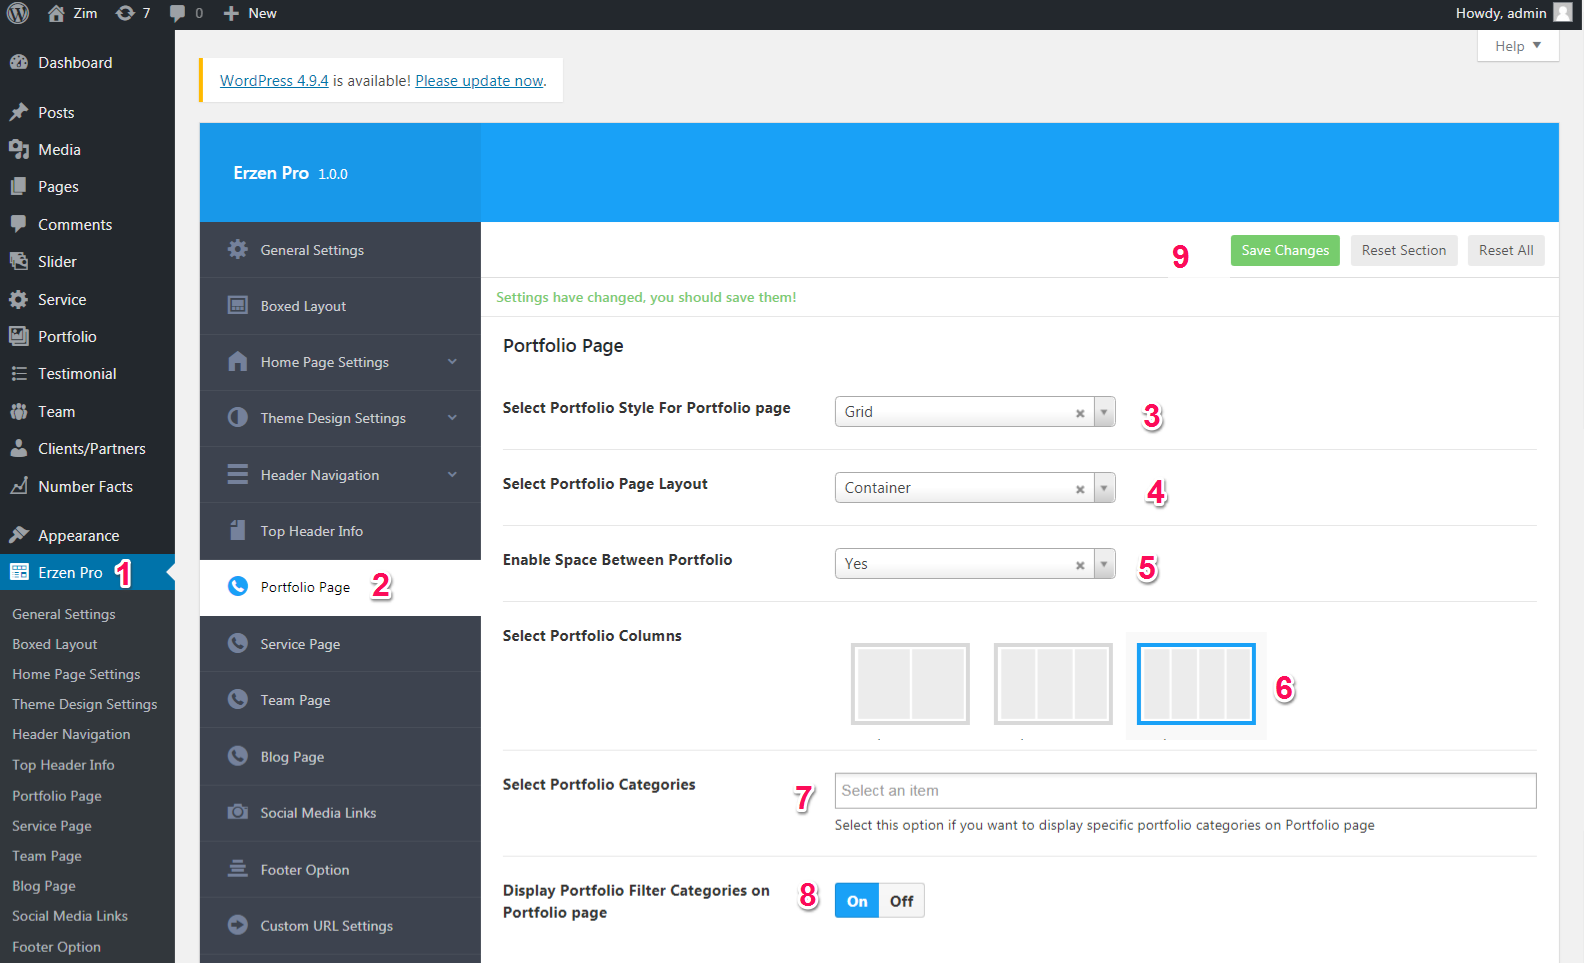Open the comments bubble icon in admin bar
The width and height of the screenshot is (1584, 963).
tap(178, 13)
